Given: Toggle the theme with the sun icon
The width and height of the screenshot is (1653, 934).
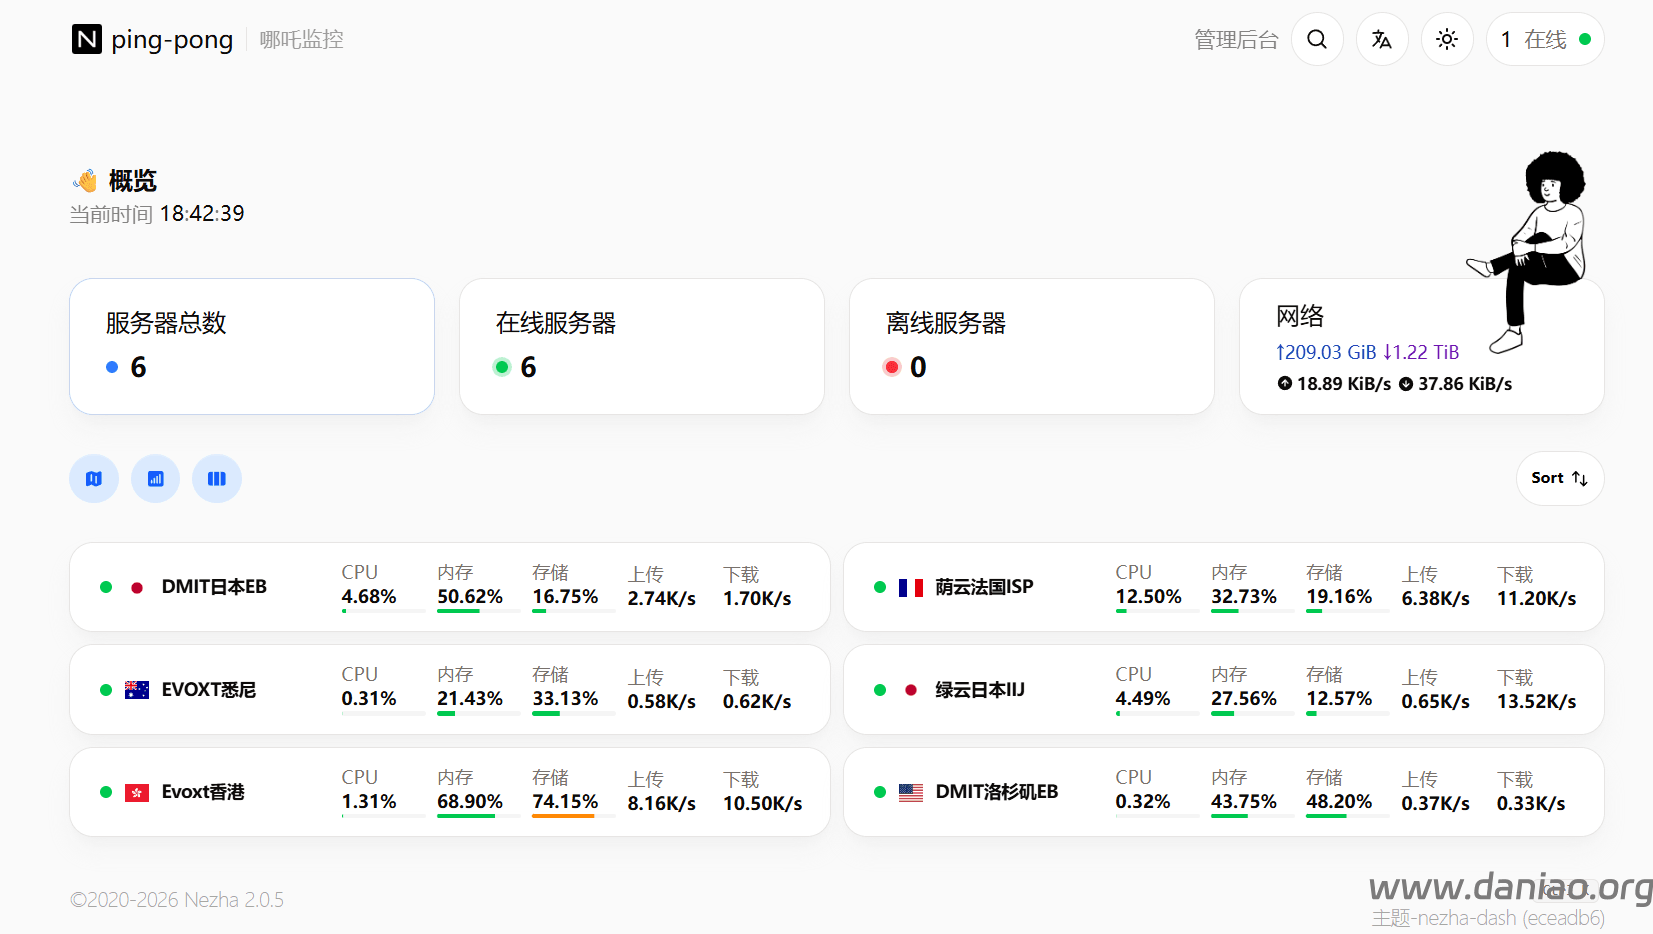Looking at the screenshot, I should pos(1447,39).
